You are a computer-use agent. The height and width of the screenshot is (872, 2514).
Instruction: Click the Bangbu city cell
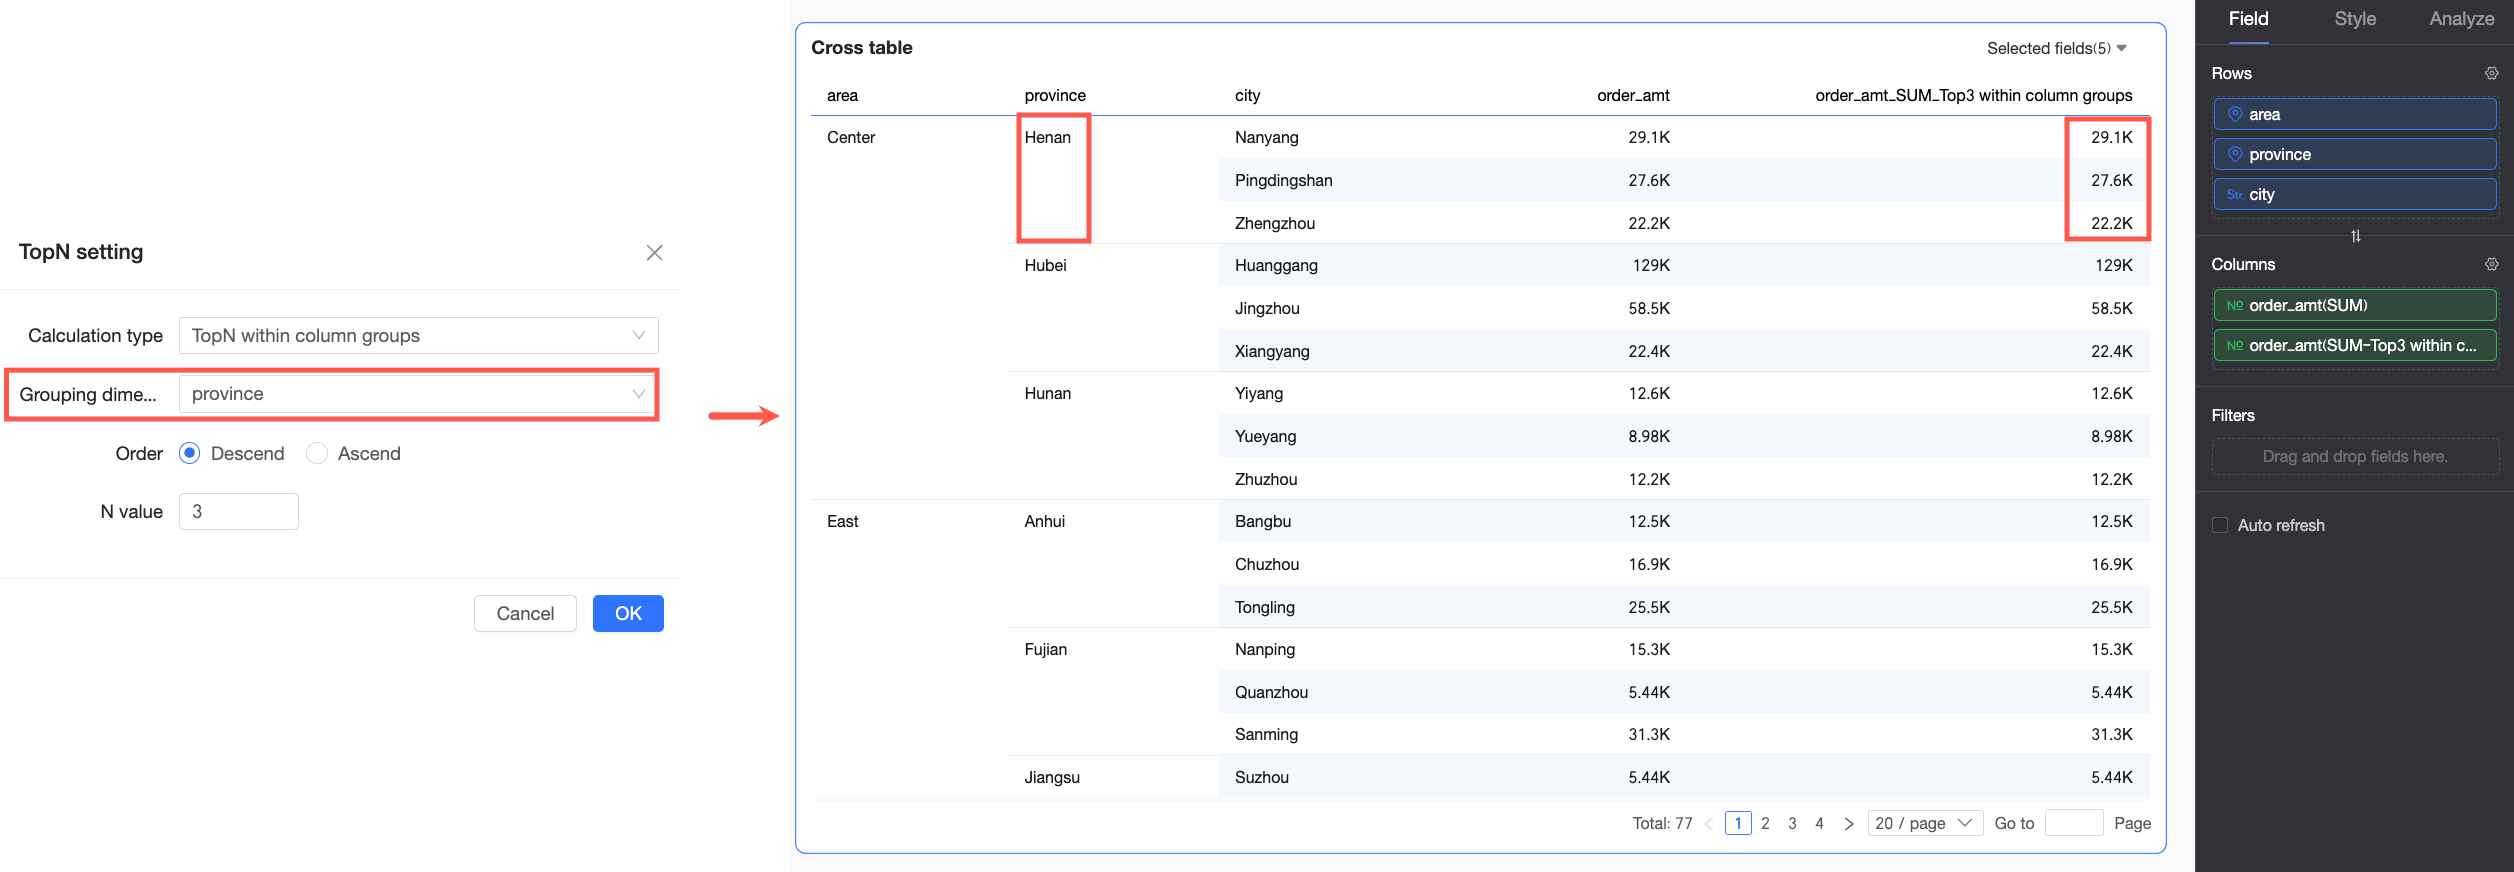pos(1262,521)
